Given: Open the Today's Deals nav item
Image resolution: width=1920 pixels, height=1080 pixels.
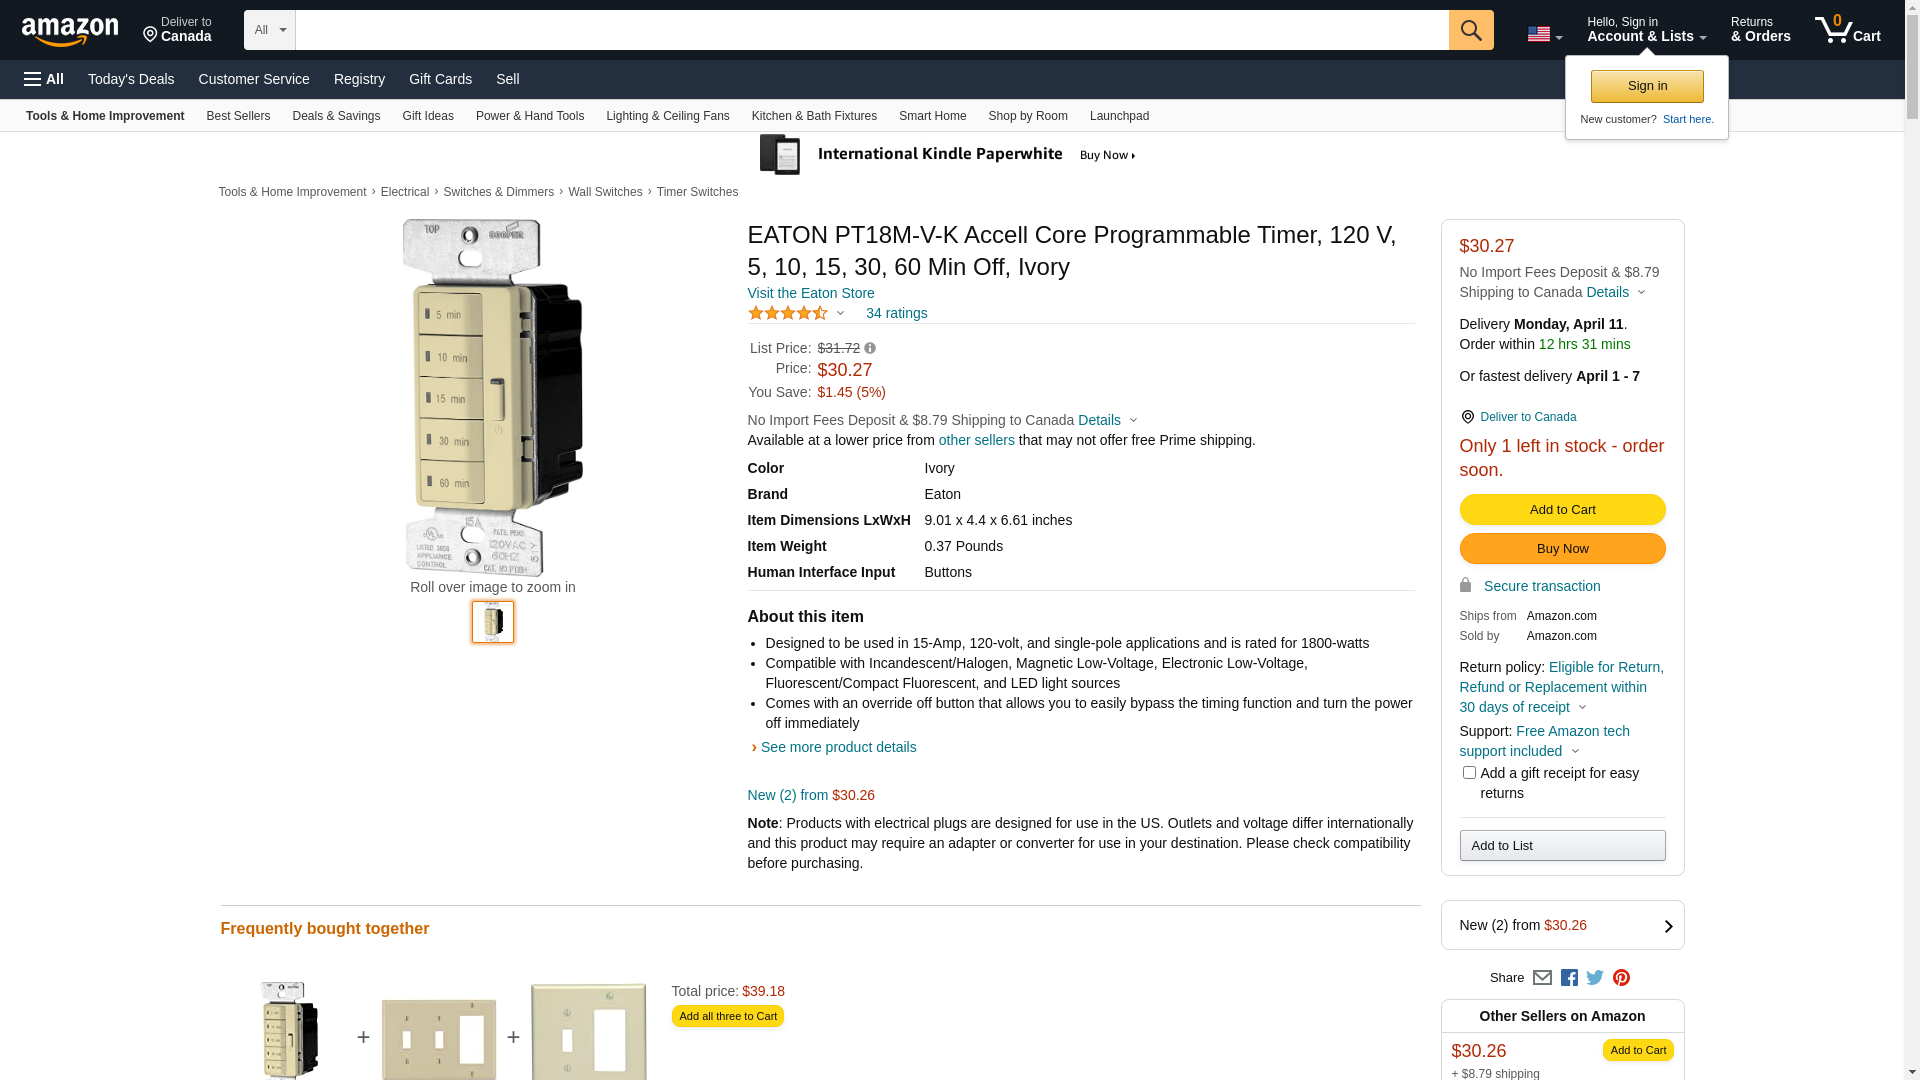Looking at the screenshot, I should [x=131, y=79].
